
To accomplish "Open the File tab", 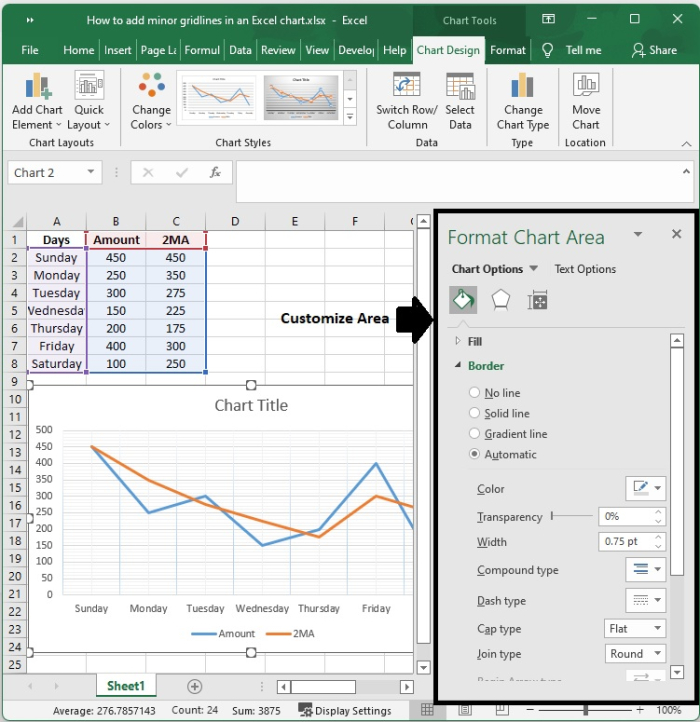I will (x=29, y=50).
